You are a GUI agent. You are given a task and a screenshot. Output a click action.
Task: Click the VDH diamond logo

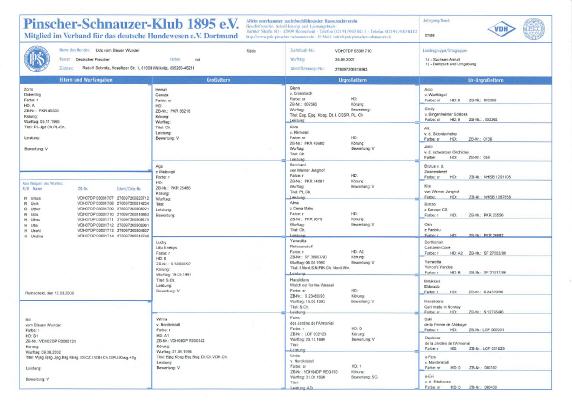tap(501, 29)
